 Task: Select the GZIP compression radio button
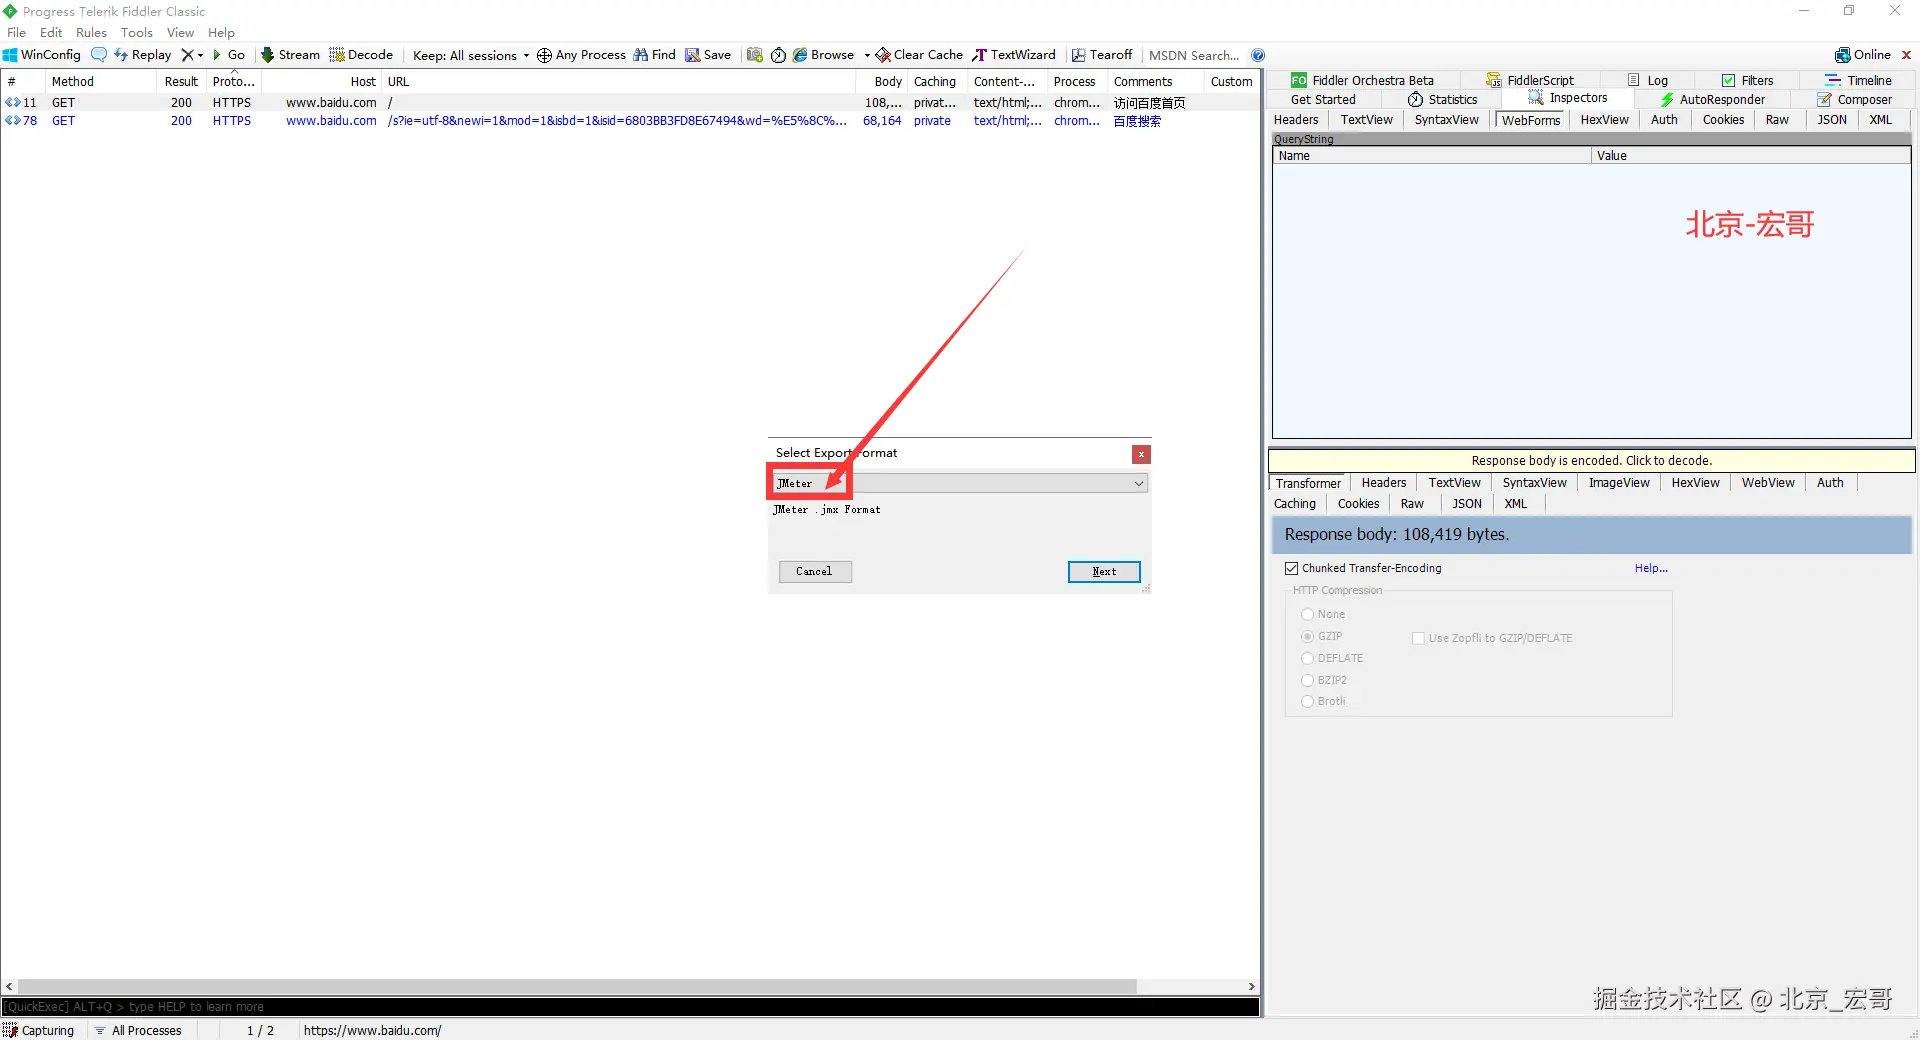click(1307, 636)
